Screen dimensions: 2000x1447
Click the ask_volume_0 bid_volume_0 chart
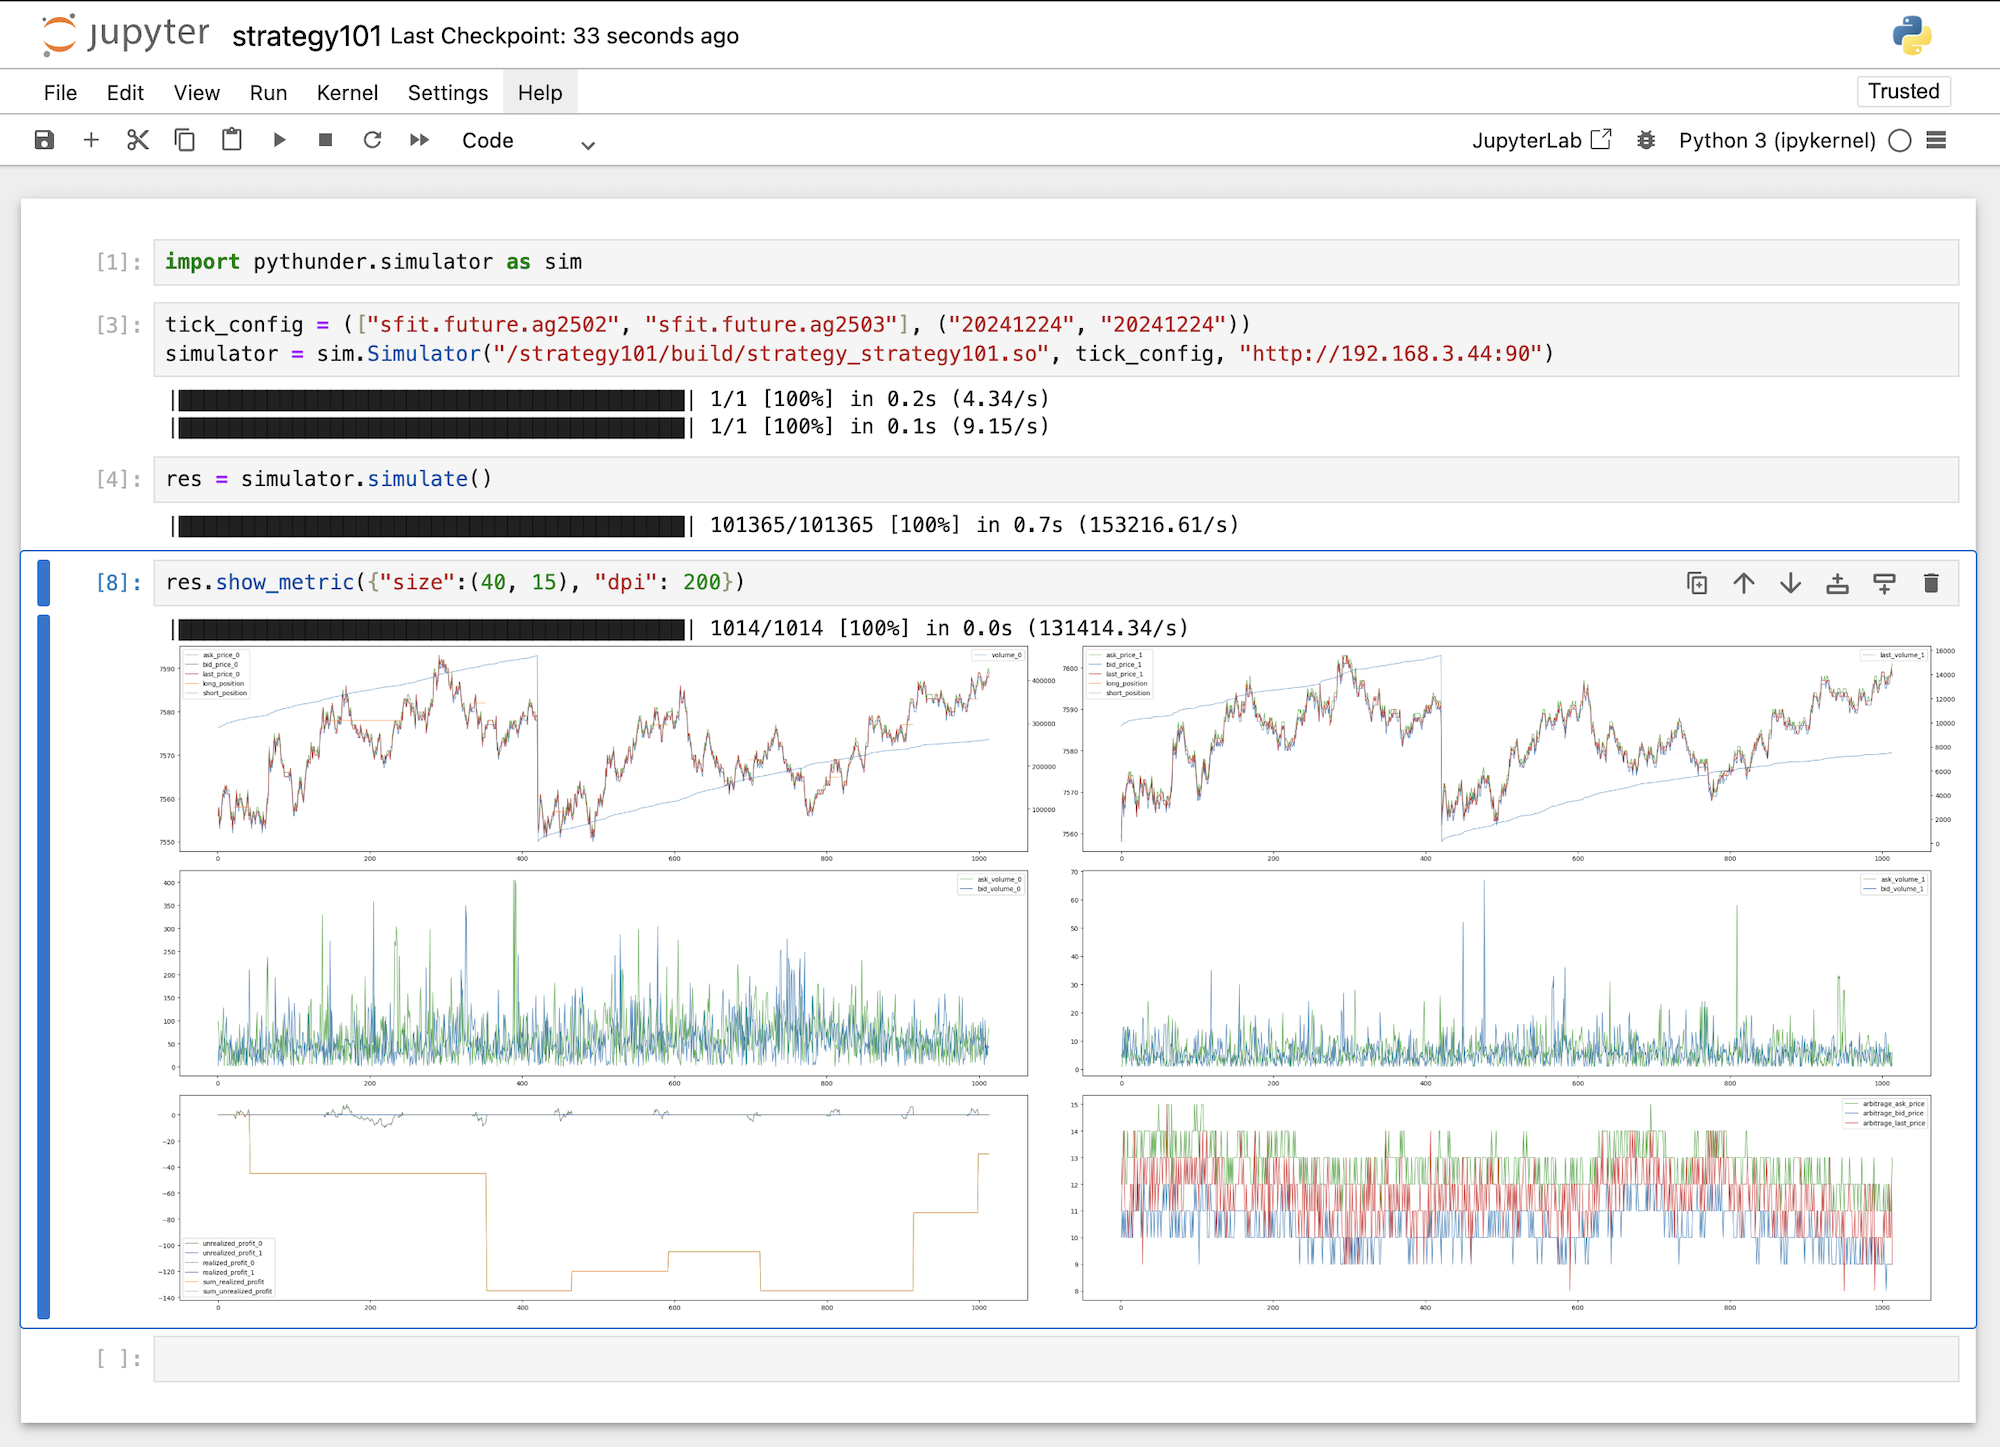coord(603,973)
